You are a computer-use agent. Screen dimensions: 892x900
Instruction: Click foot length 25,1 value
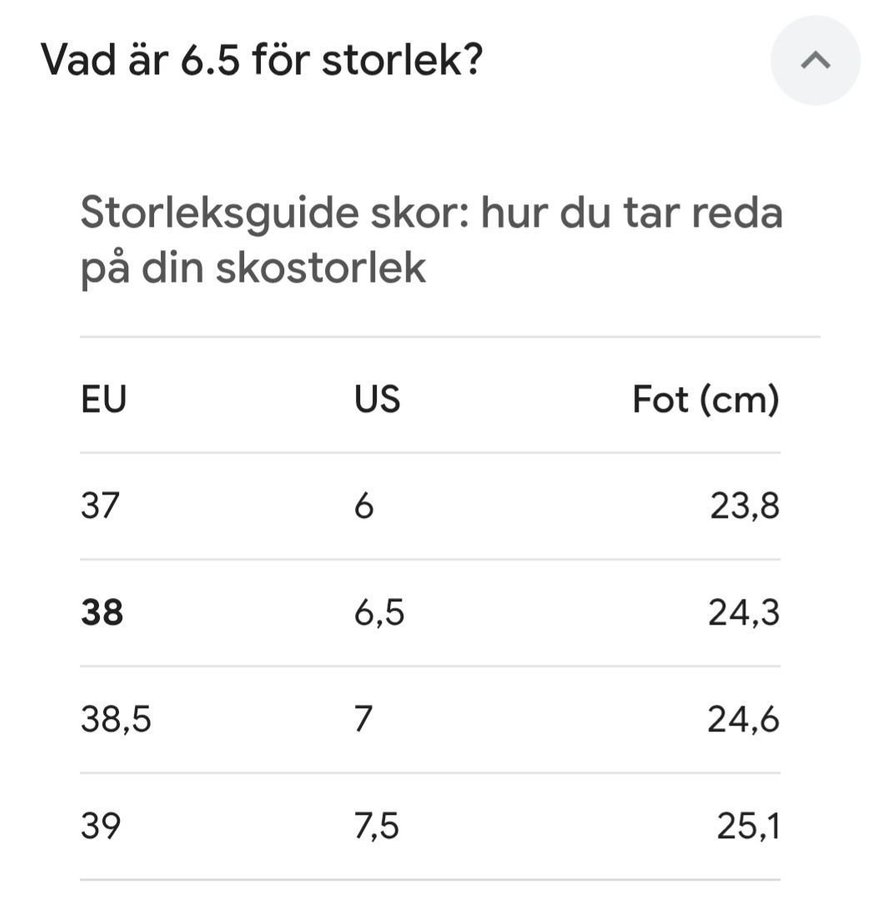[748, 826]
